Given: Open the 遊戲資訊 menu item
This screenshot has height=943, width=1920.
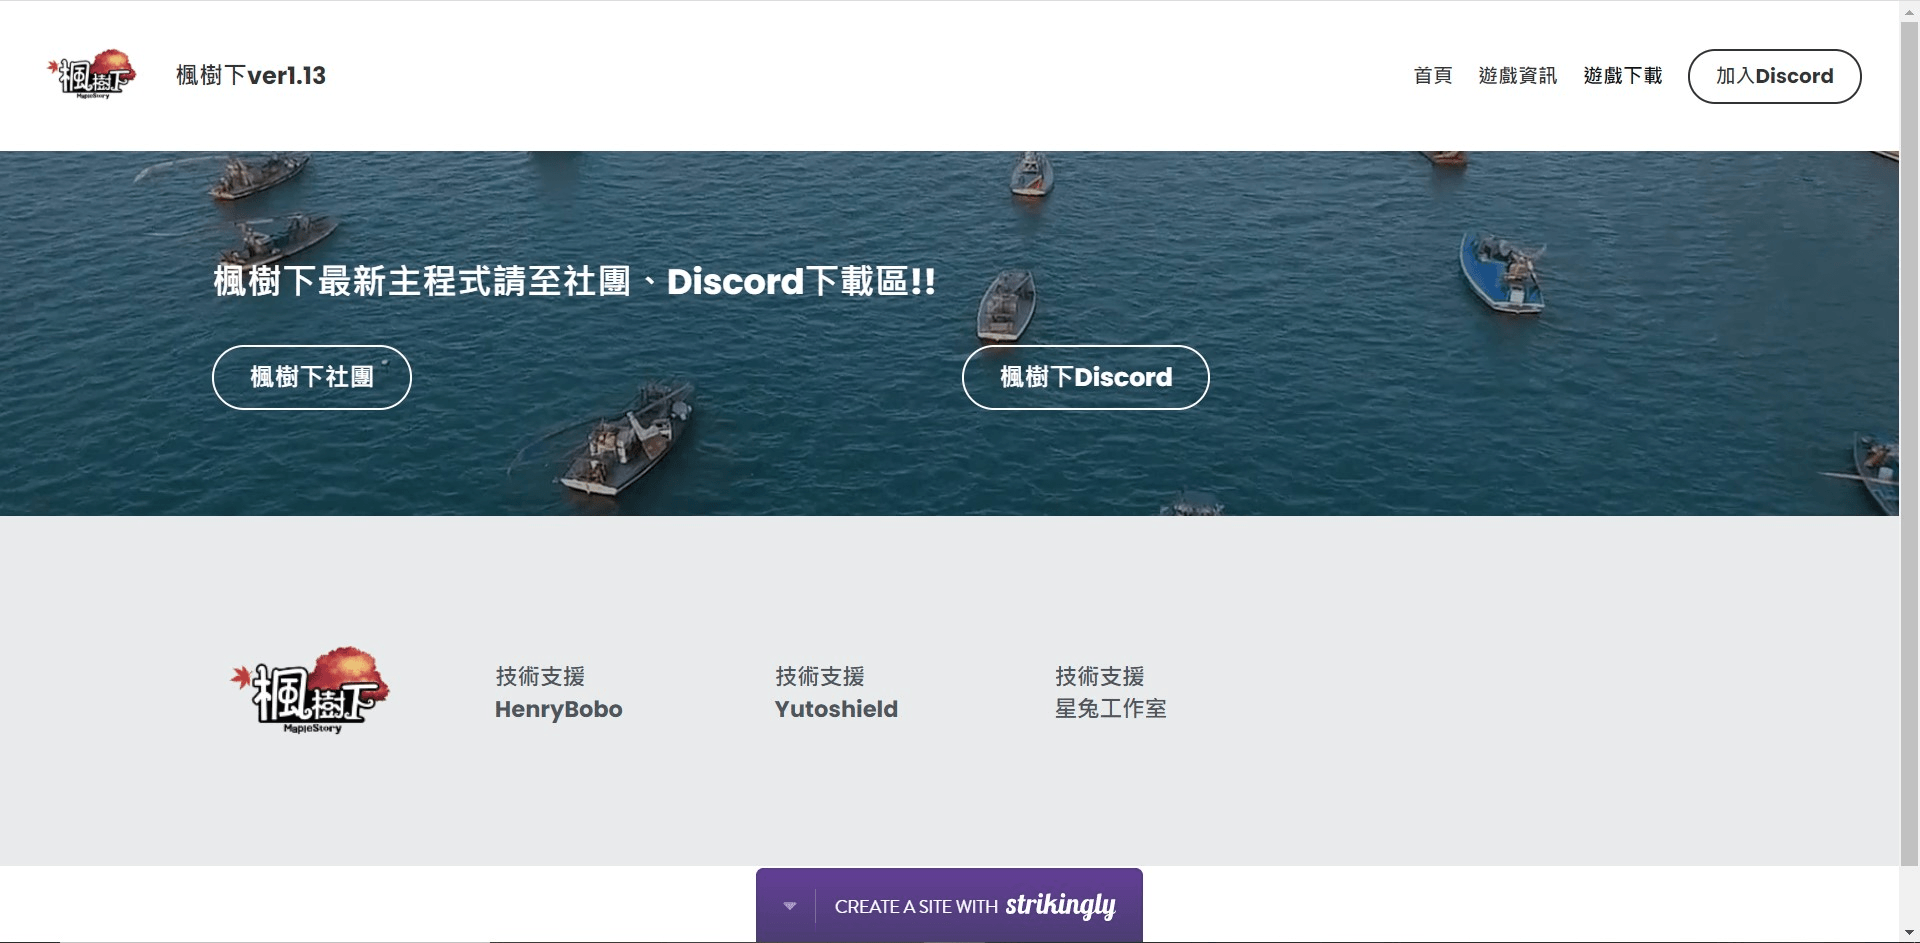Looking at the screenshot, I should click(1518, 75).
